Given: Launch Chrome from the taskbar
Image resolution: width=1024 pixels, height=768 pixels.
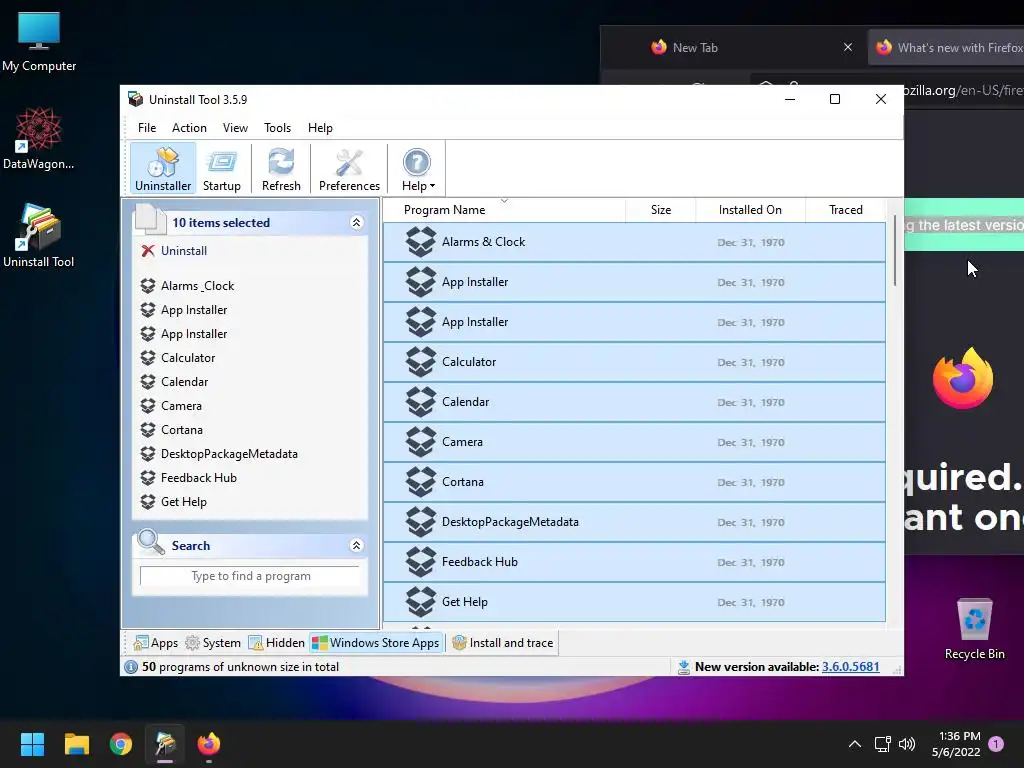Looking at the screenshot, I should [121, 744].
